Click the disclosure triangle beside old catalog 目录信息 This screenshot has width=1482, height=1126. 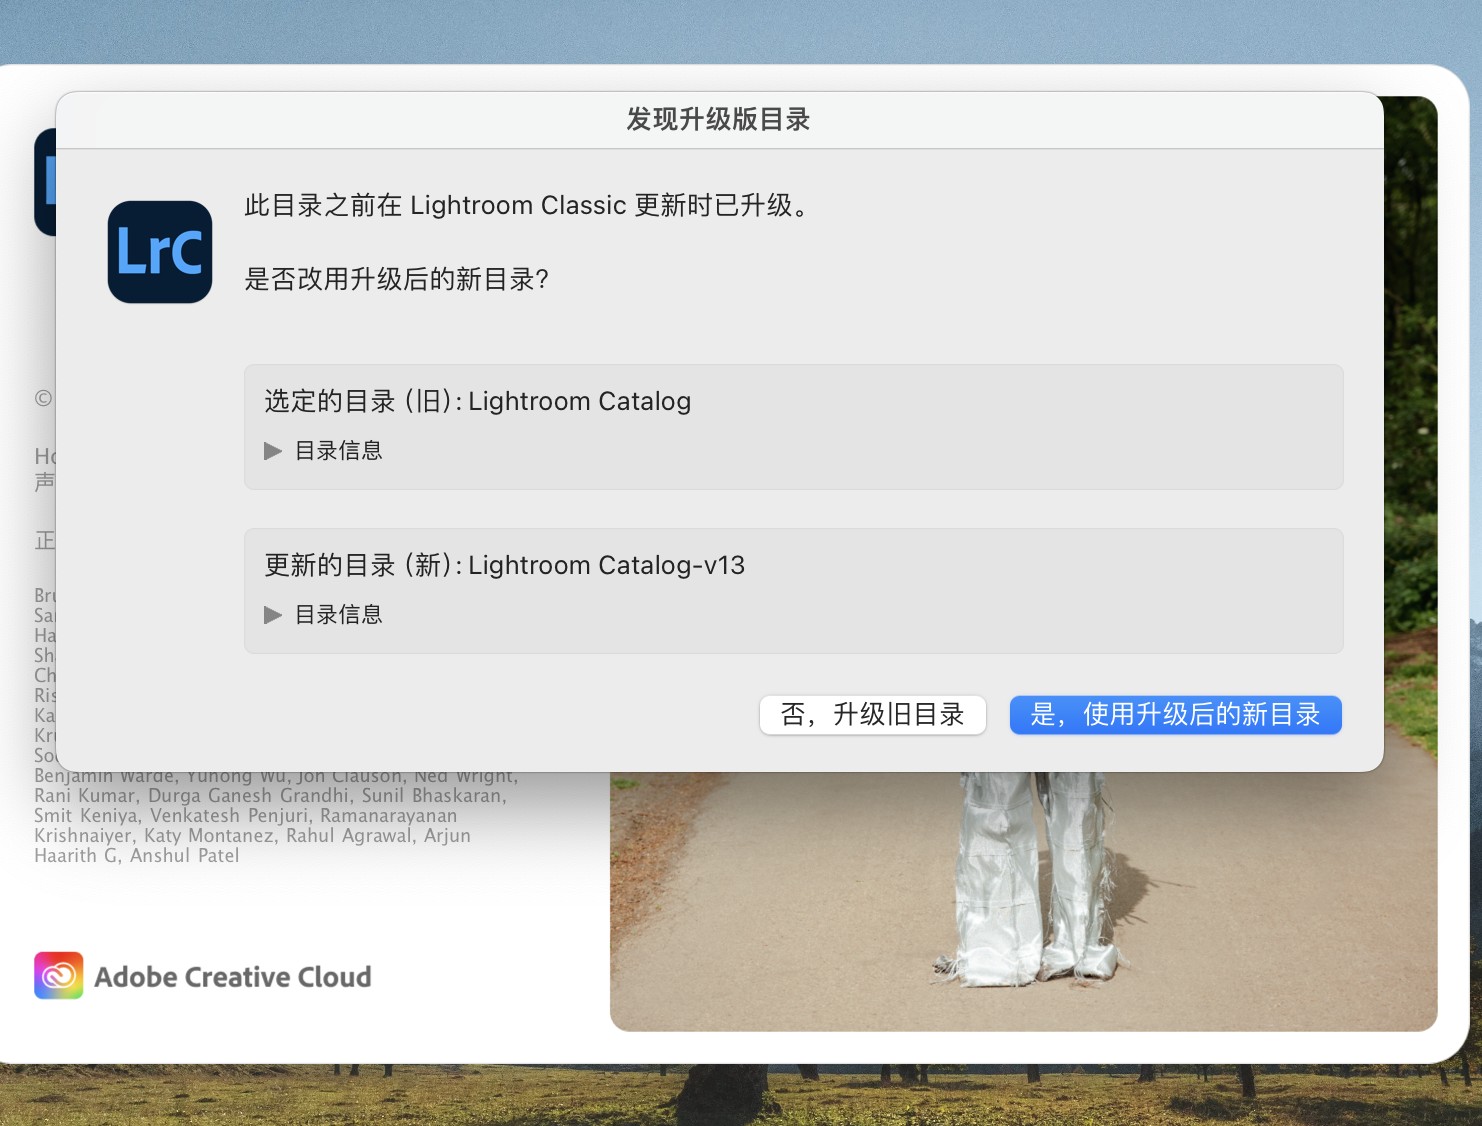coord(271,451)
